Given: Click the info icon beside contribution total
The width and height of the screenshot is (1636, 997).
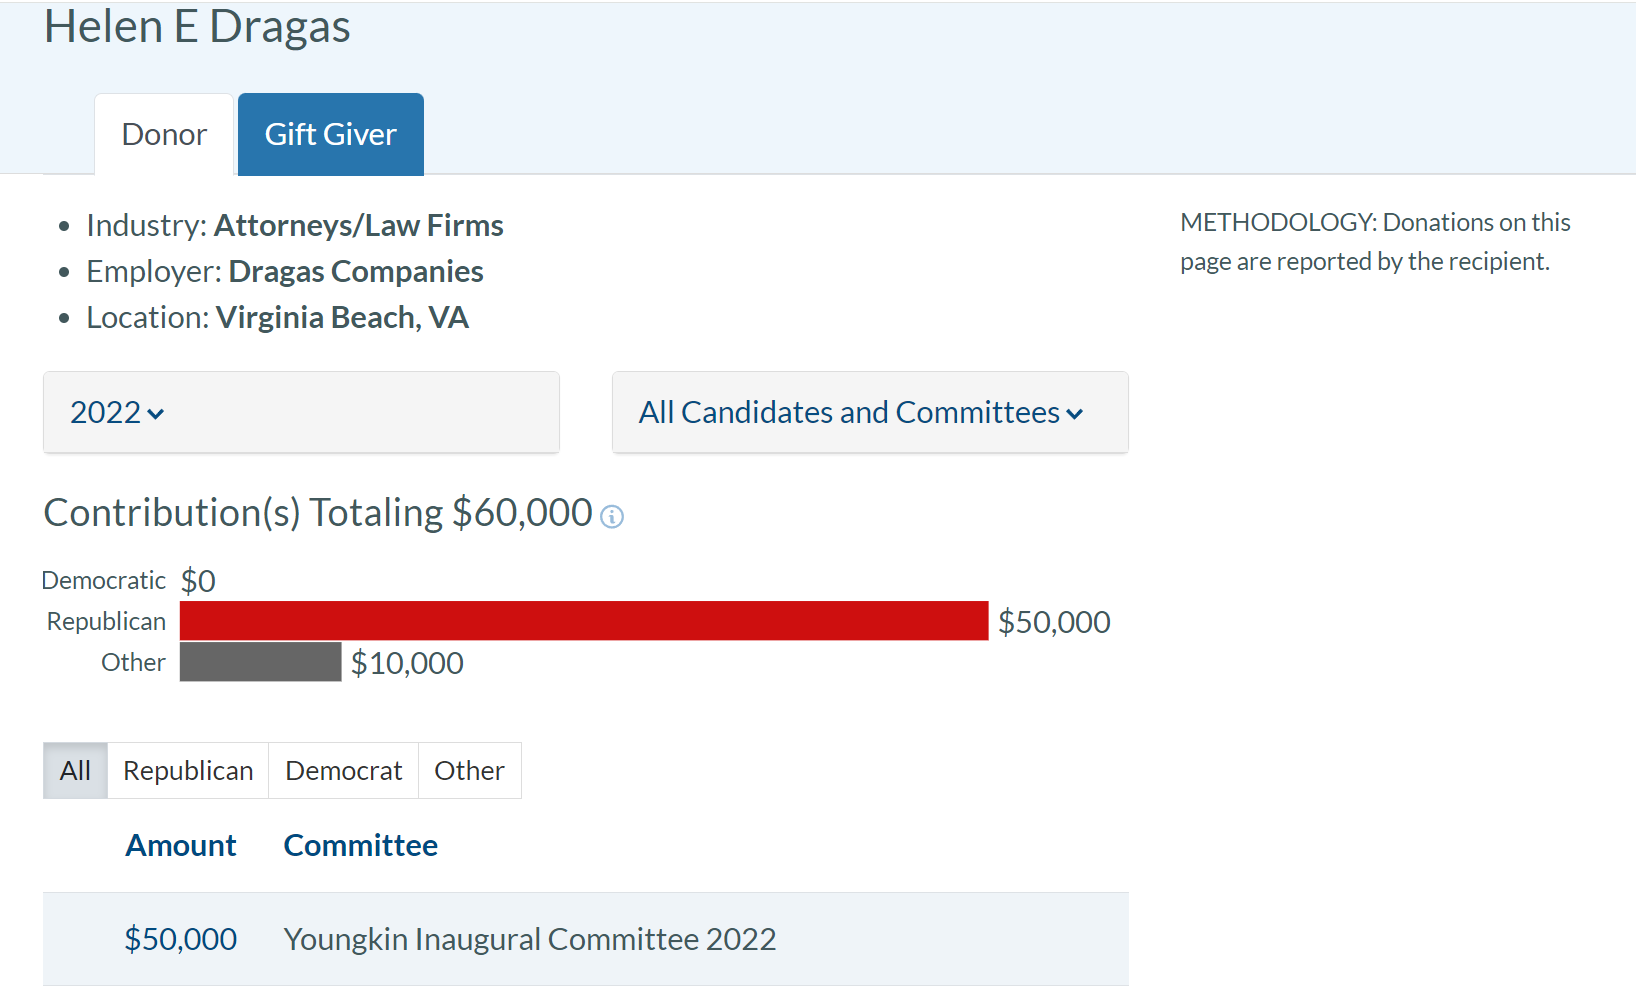Looking at the screenshot, I should (x=612, y=516).
